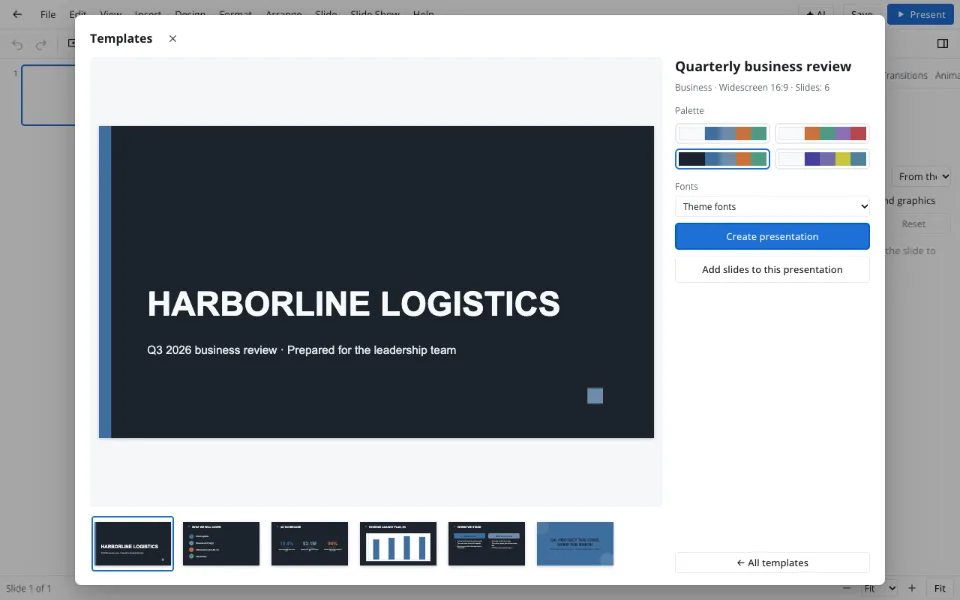960x600 pixels.
Task: Redo the action in toolbar
Action: point(41,45)
